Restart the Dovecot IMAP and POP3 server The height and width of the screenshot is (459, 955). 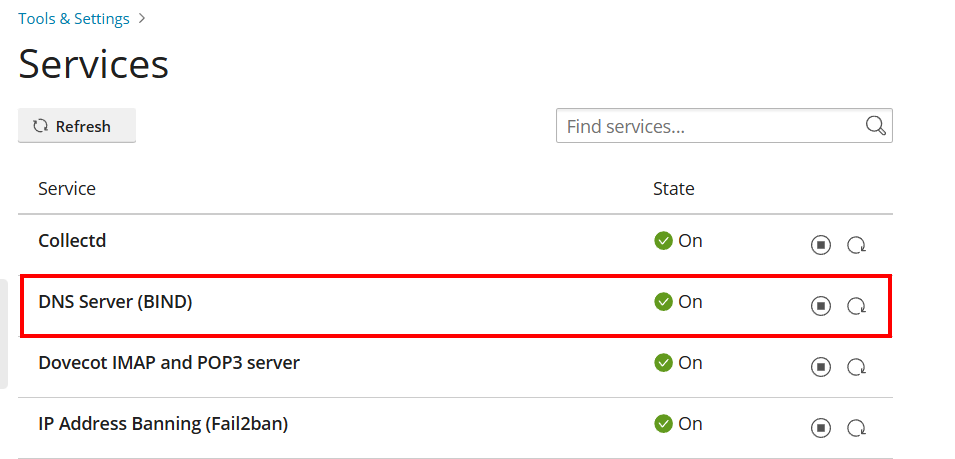pos(857,367)
